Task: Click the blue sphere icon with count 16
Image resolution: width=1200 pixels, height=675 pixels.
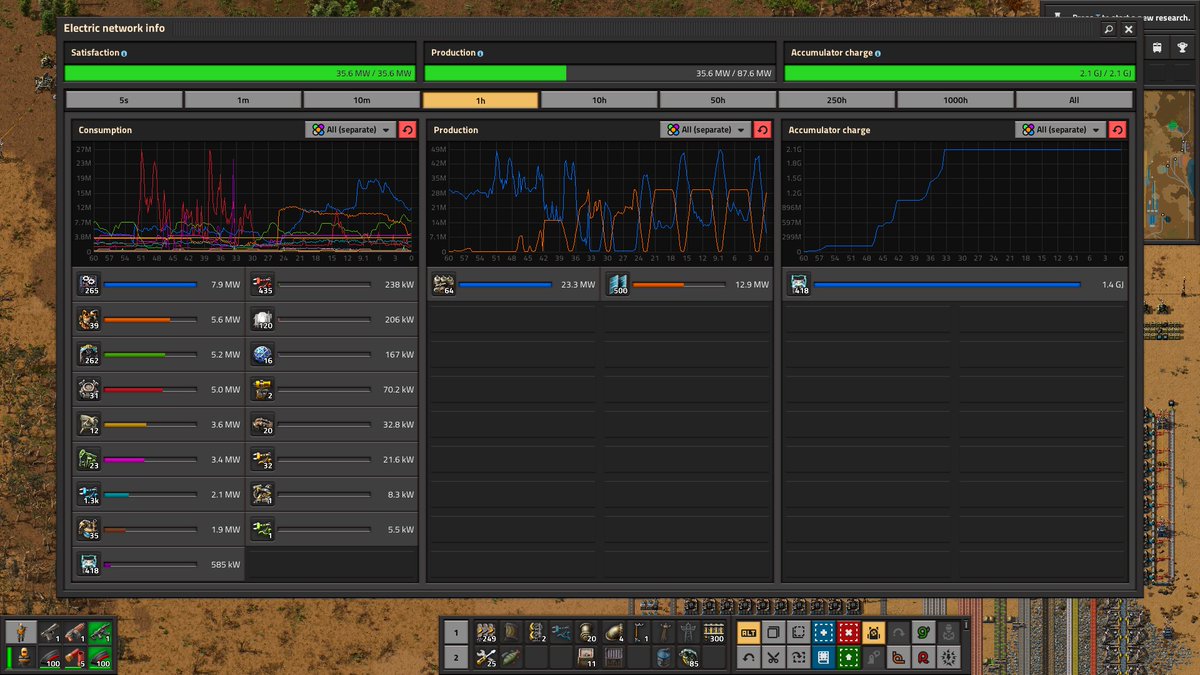Action: pyautogui.click(x=262, y=355)
